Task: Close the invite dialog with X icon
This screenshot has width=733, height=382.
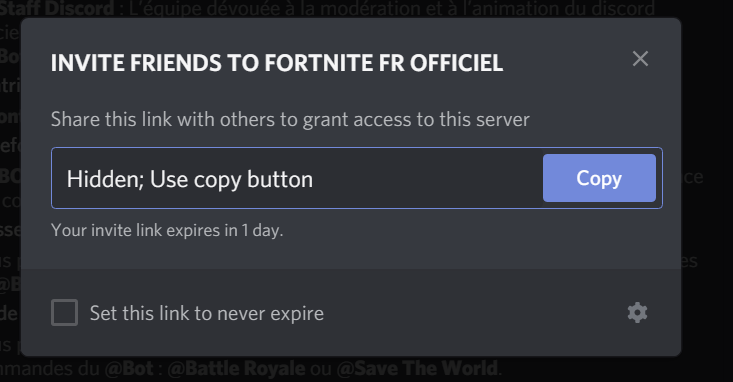Action: [x=640, y=59]
